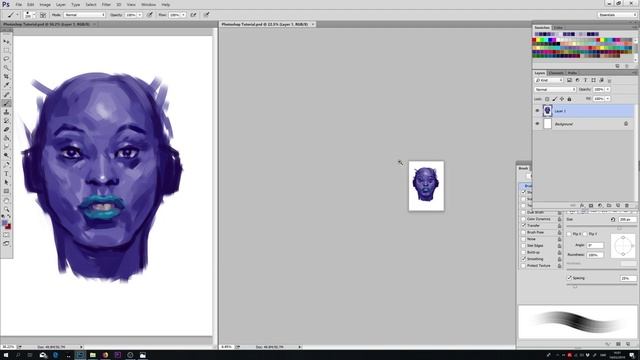Image resolution: width=640 pixels, height=360 pixels.
Task: Select the Rectangular Marquee tool
Action: (x=6, y=50)
